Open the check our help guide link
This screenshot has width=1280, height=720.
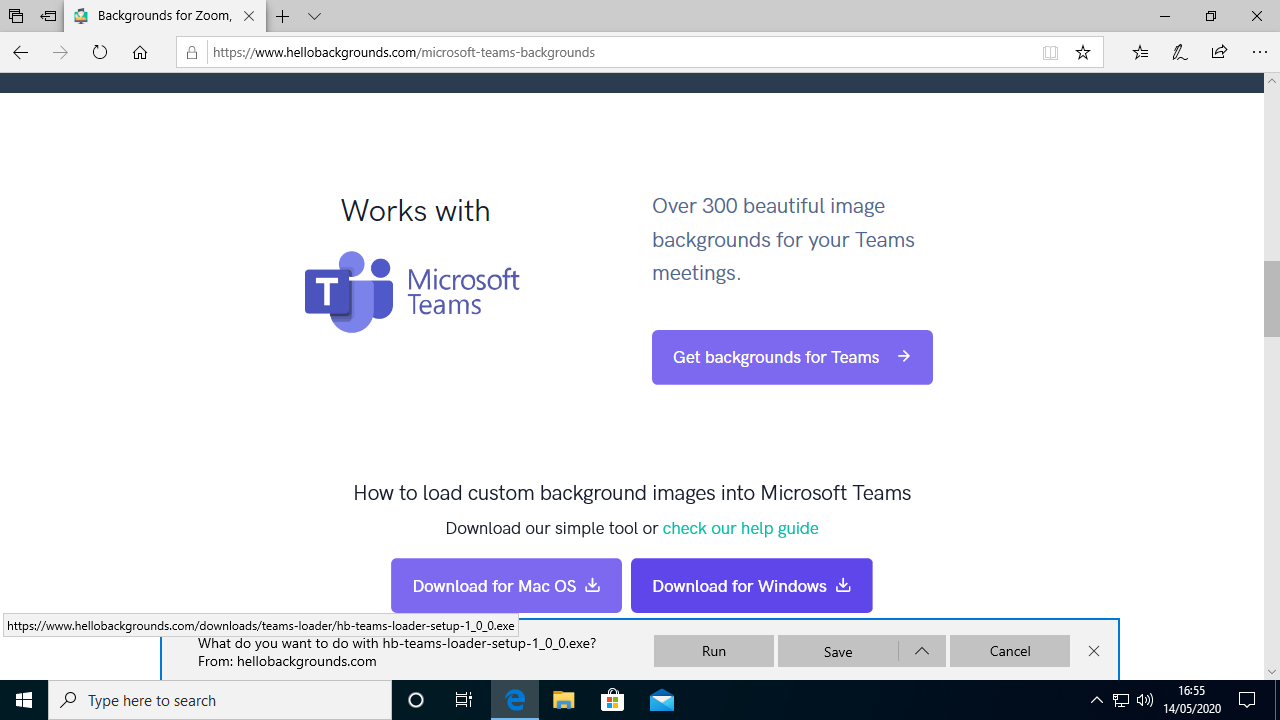coord(740,528)
